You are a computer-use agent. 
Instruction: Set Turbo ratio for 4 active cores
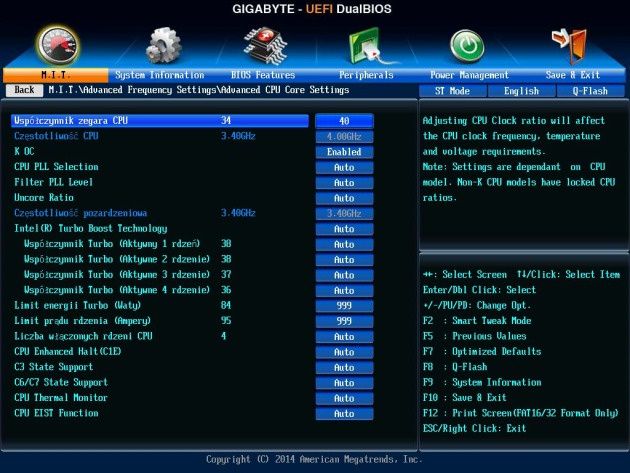click(344, 291)
